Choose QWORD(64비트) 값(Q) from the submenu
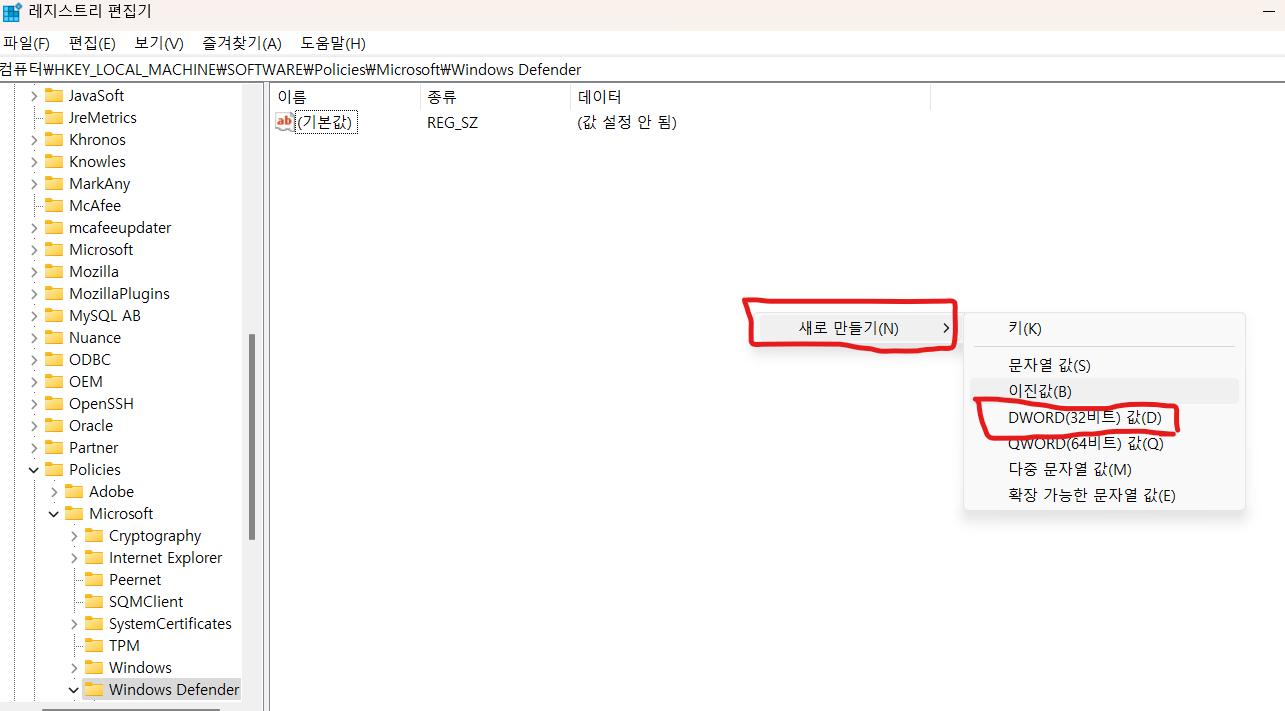Image resolution: width=1285 pixels, height=711 pixels. 1104,443
